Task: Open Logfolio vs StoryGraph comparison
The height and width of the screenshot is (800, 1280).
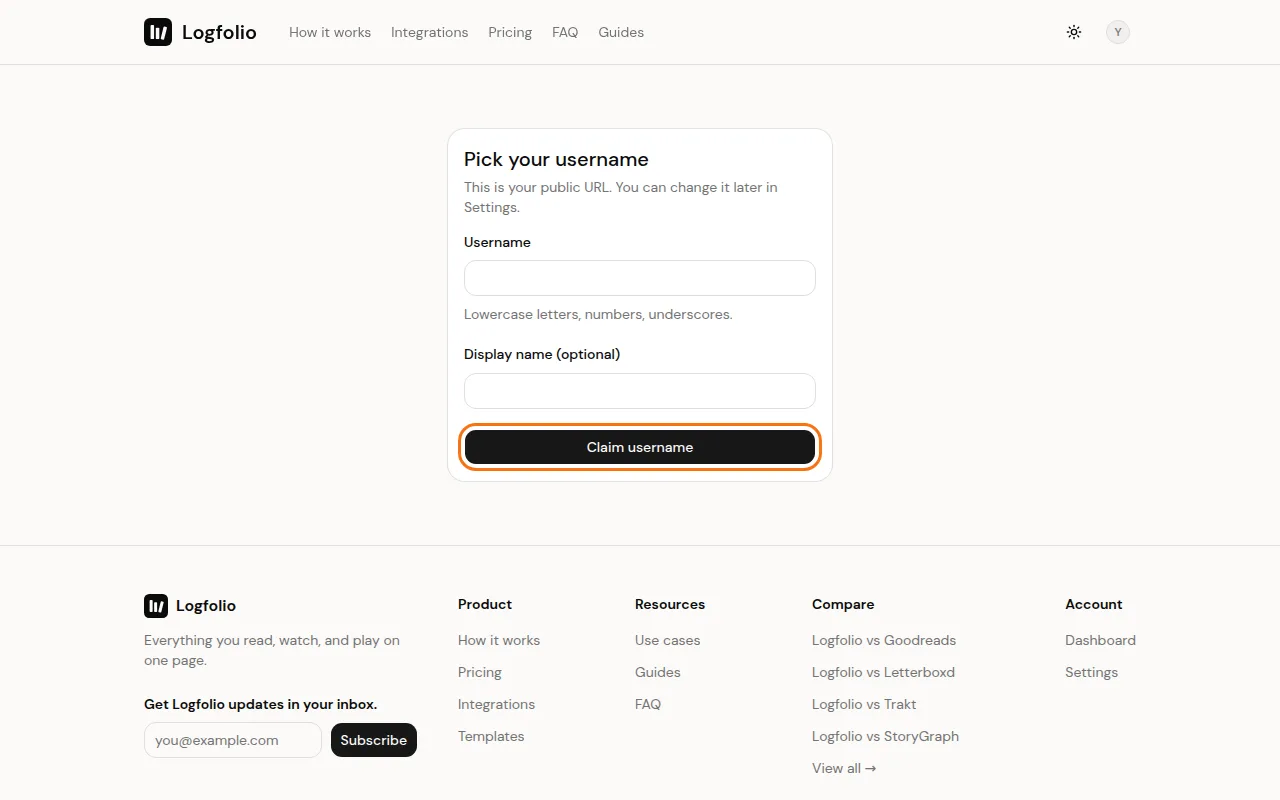Action: pos(885,736)
